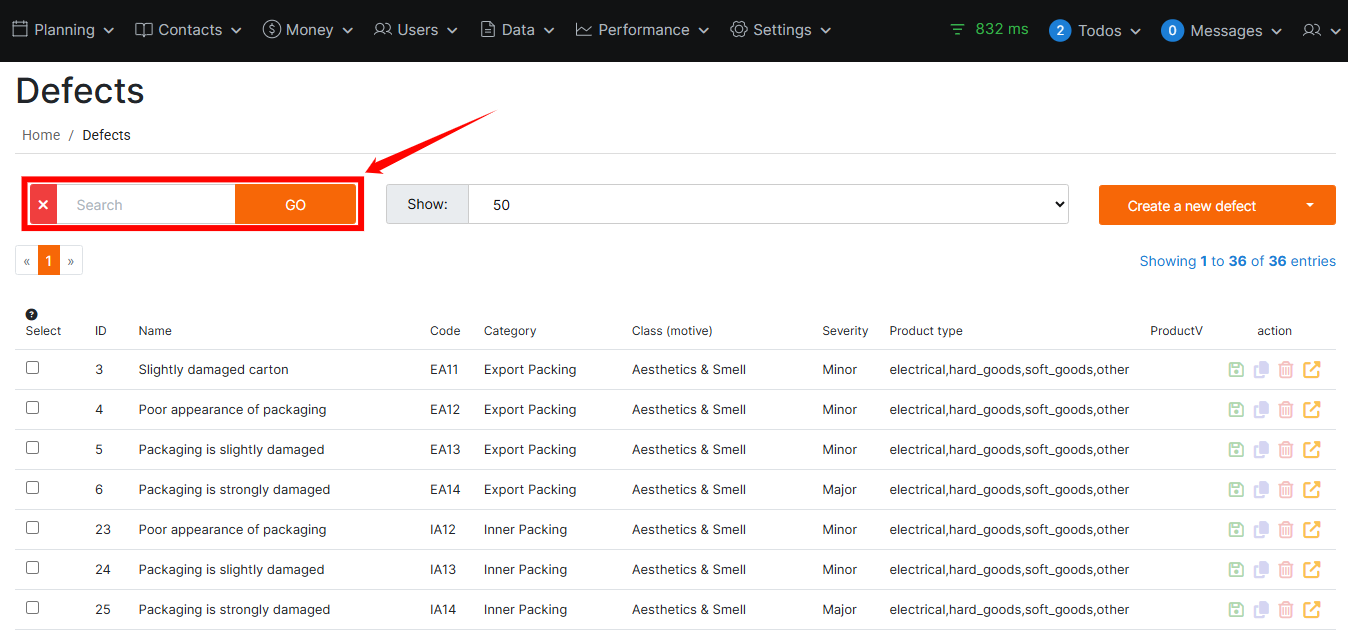The image size is (1348, 630).
Task: Tick the checkbox for Slightly damaged carton
Action: (x=33, y=368)
